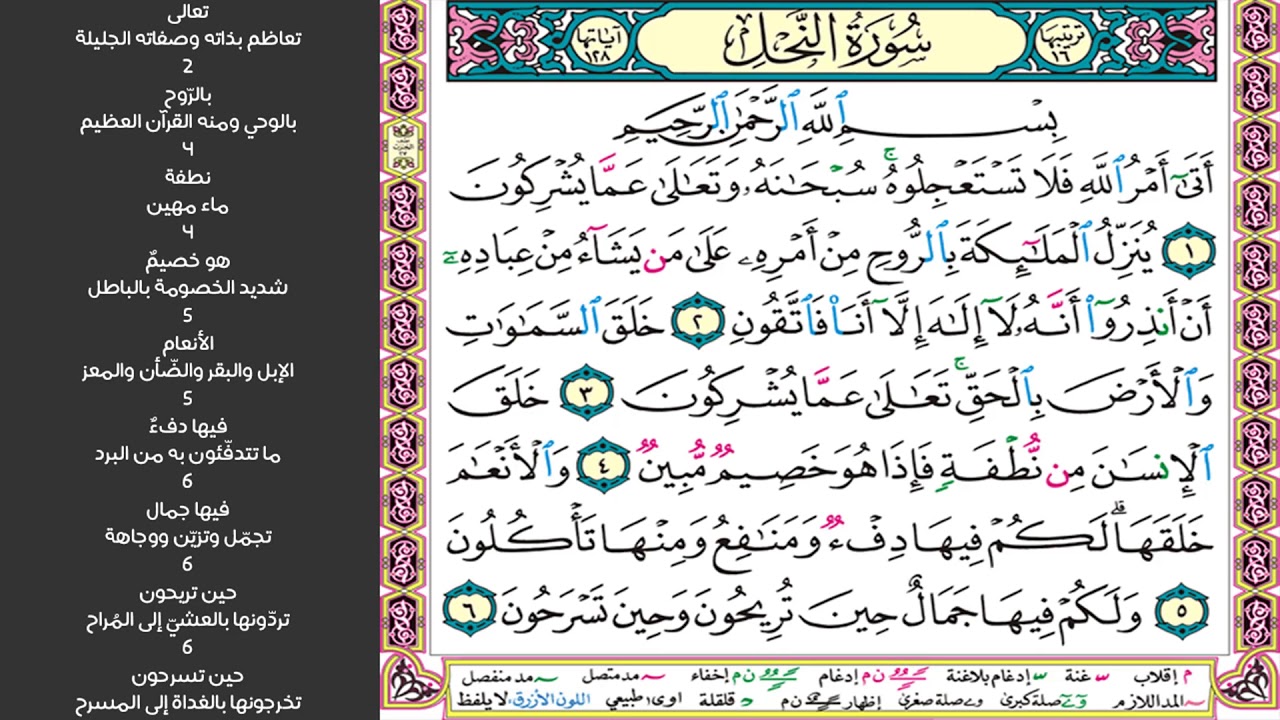Click the sidebar phrase 'حين تسرحون'
This screenshot has width=1280, height=720.
click(188, 676)
